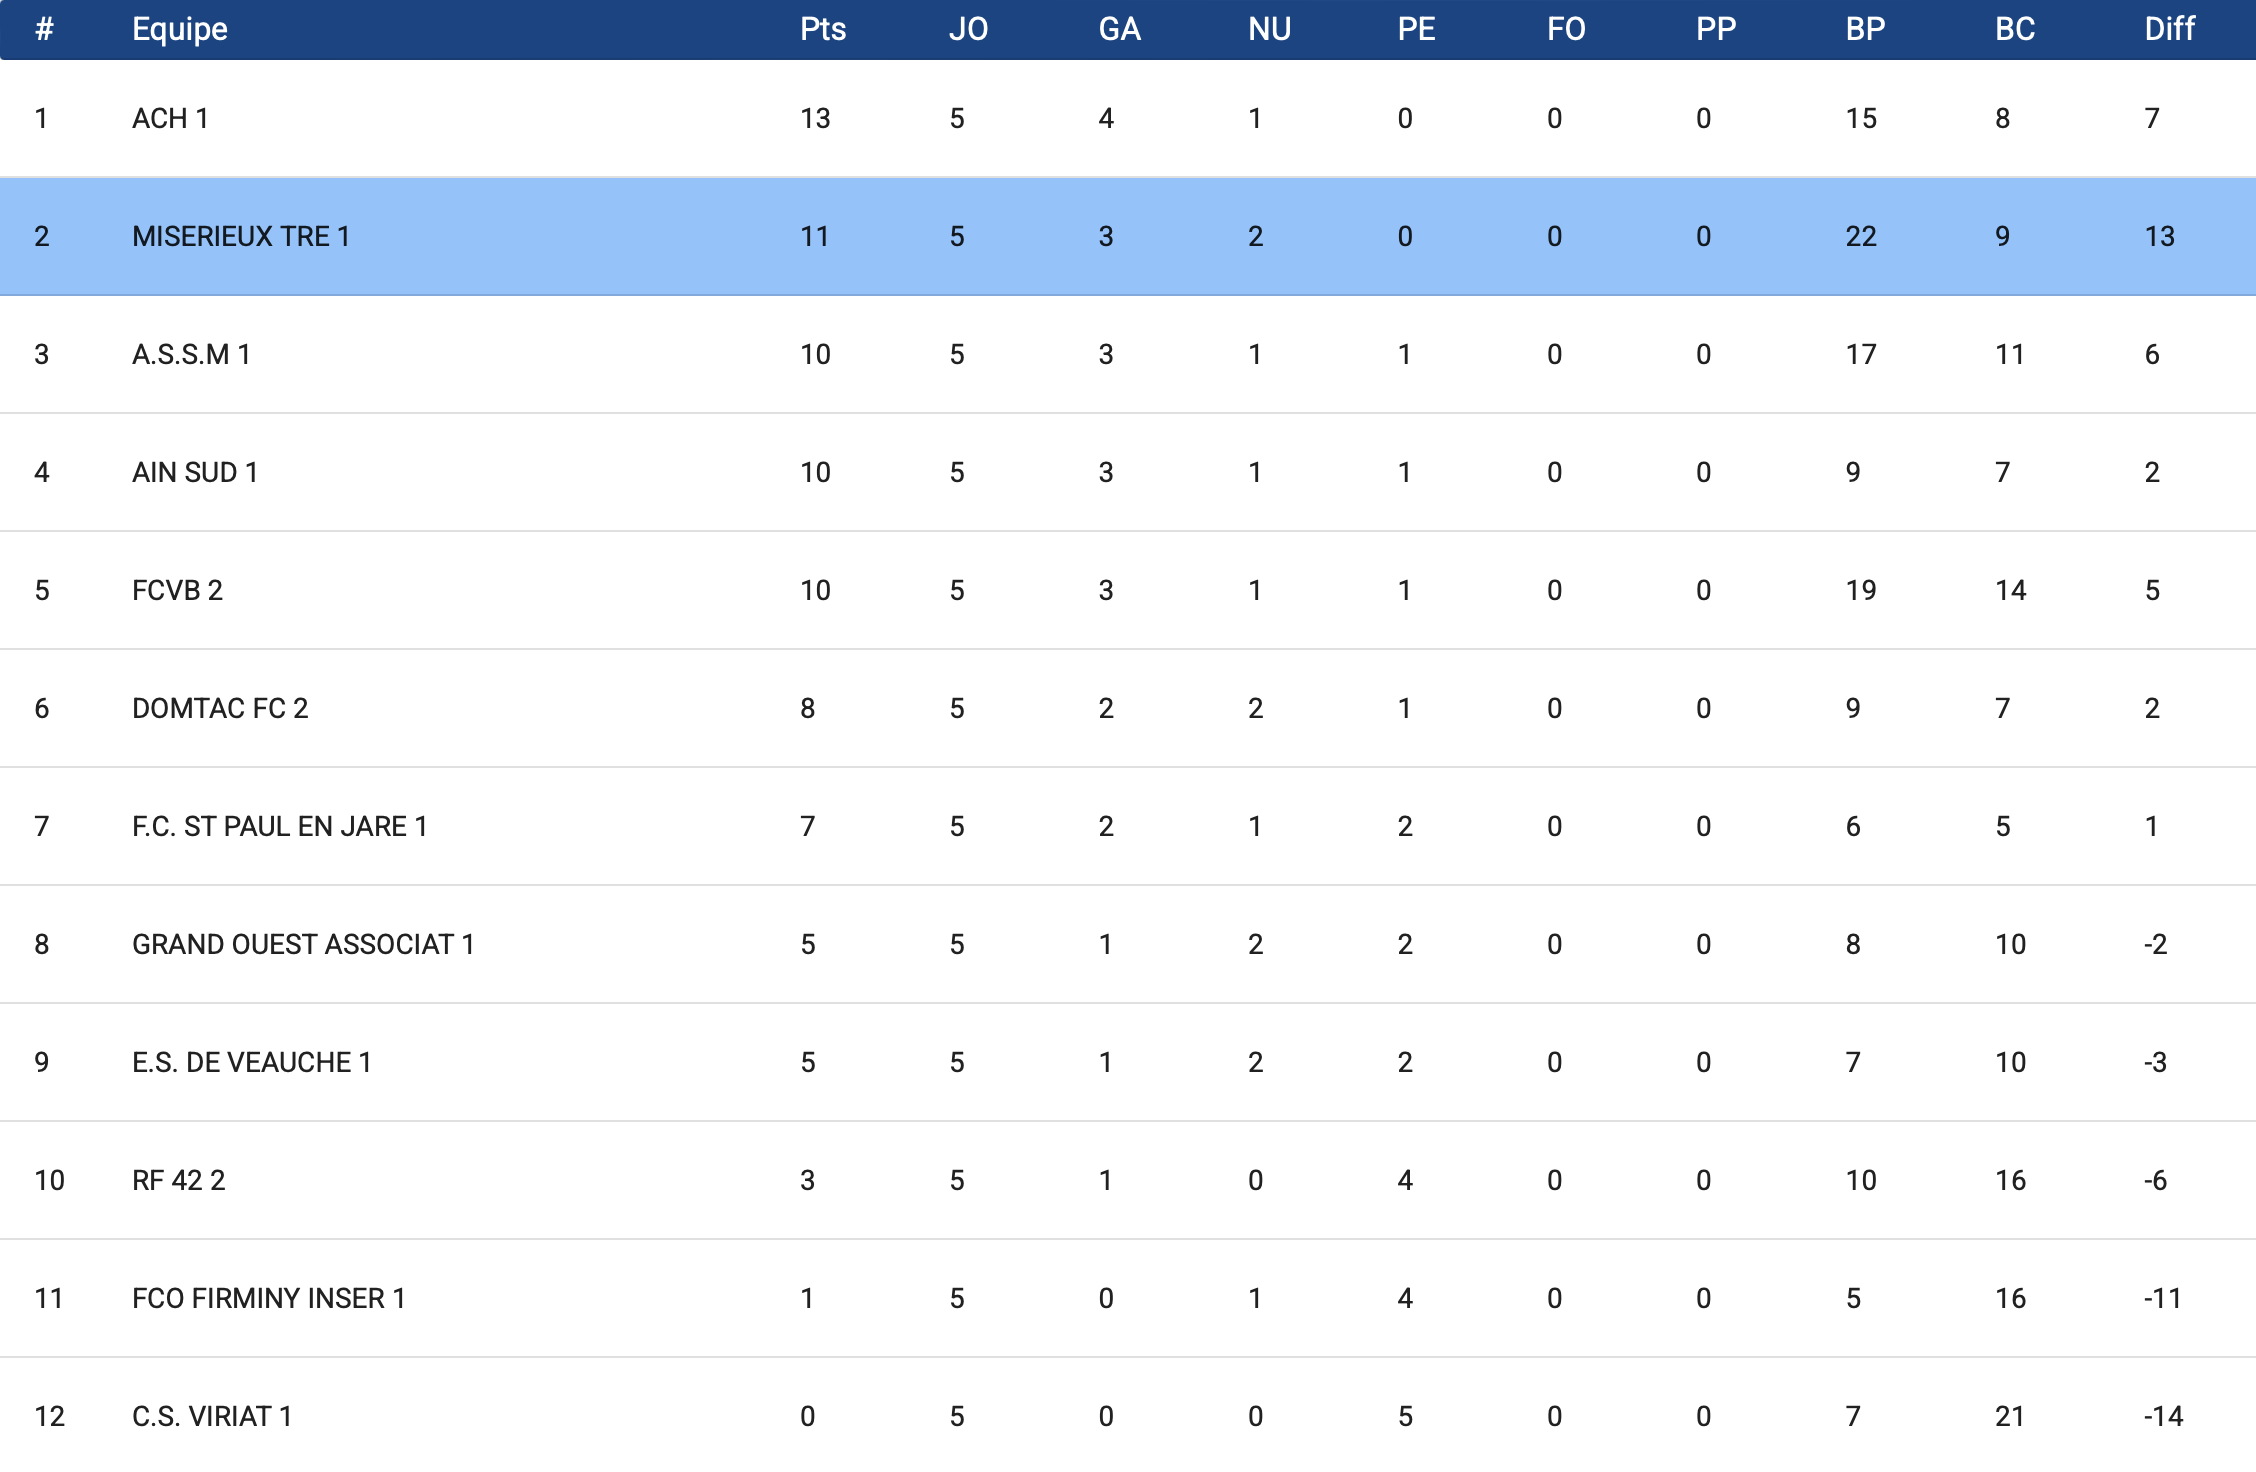Select last-place team C.S. VIRIAT 1
Image resolution: width=2256 pixels, height=1472 pixels.
click(211, 1417)
